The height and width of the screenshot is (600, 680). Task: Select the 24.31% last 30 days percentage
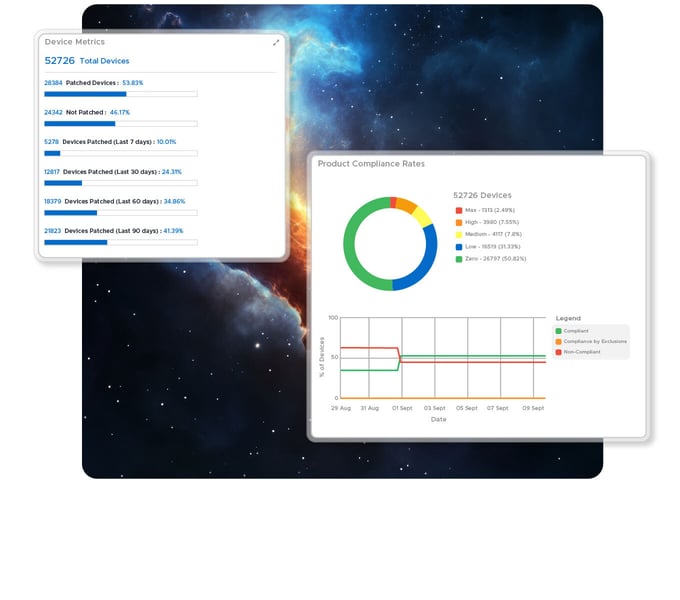click(x=172, y=172)
